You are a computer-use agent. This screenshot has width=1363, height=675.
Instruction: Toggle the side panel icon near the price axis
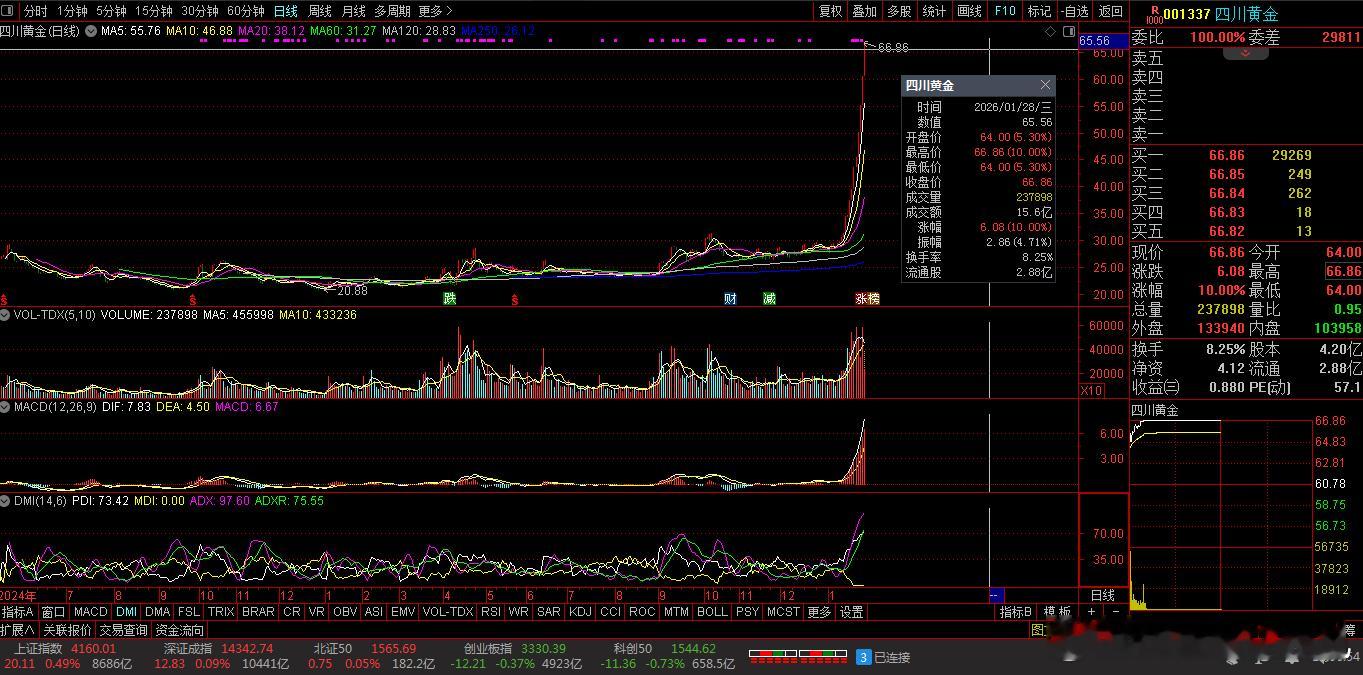point(1067,32)
